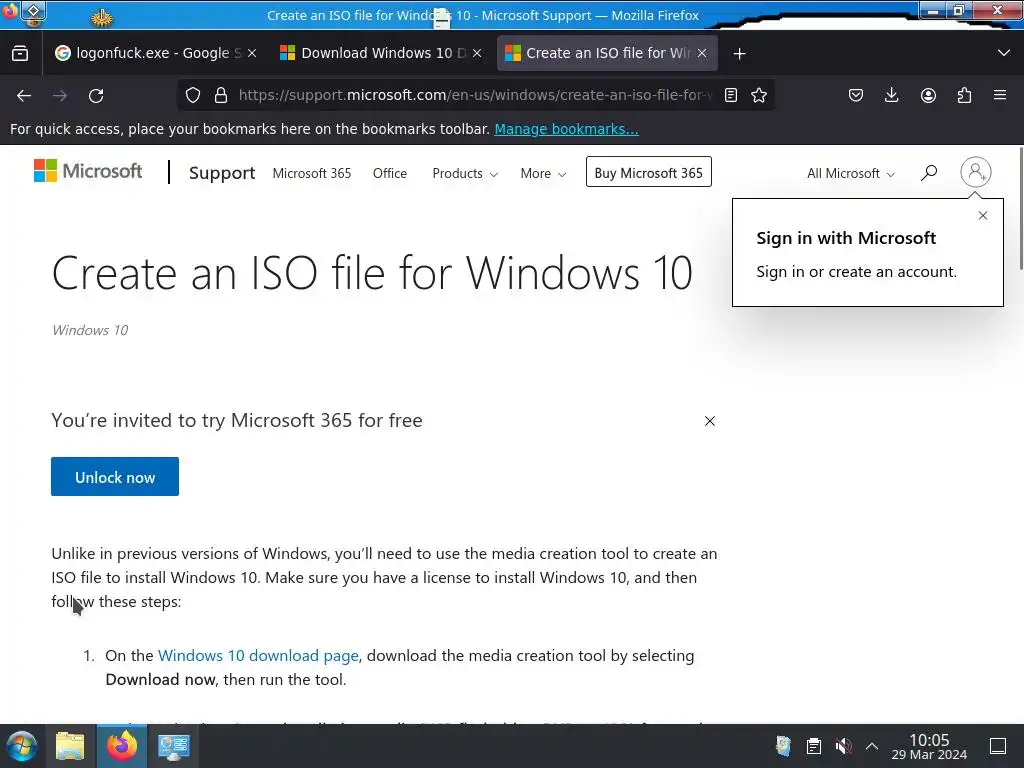The width and height of the screenshot is (1024, 768).
Task: Open the site search magnifier
Action: point(929,172)
